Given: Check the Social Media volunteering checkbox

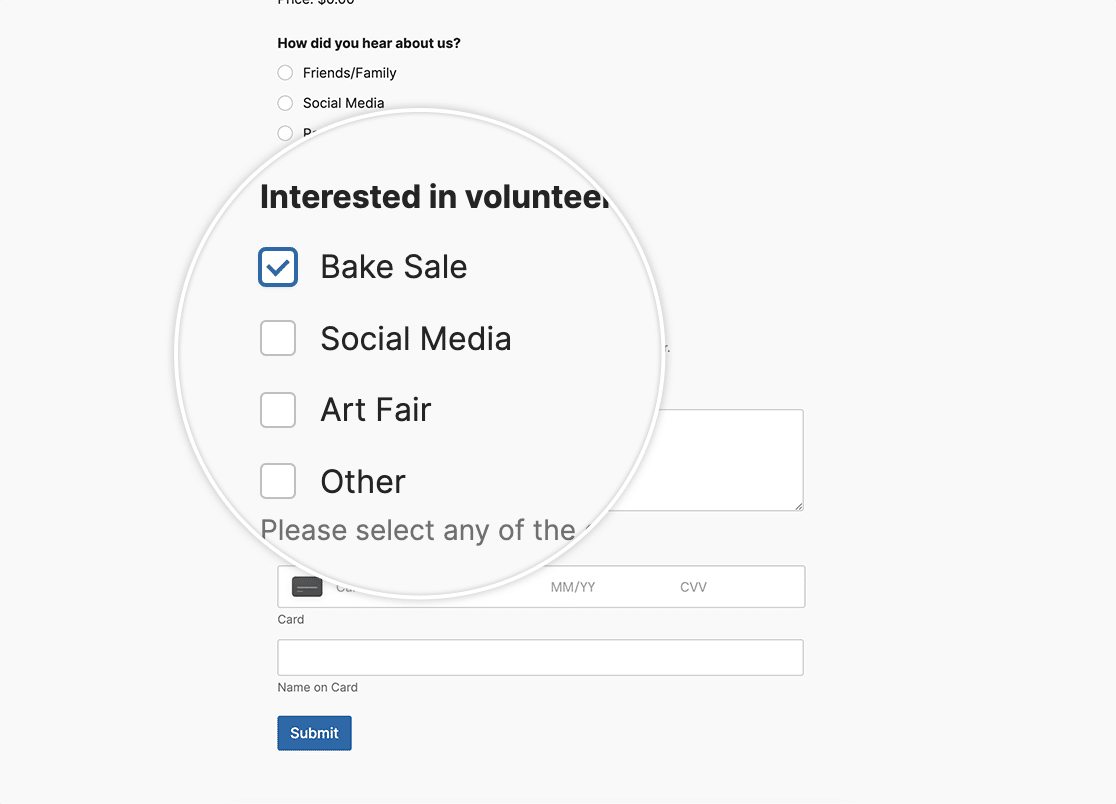Looking at the screenshot, I should pos(278,338).
